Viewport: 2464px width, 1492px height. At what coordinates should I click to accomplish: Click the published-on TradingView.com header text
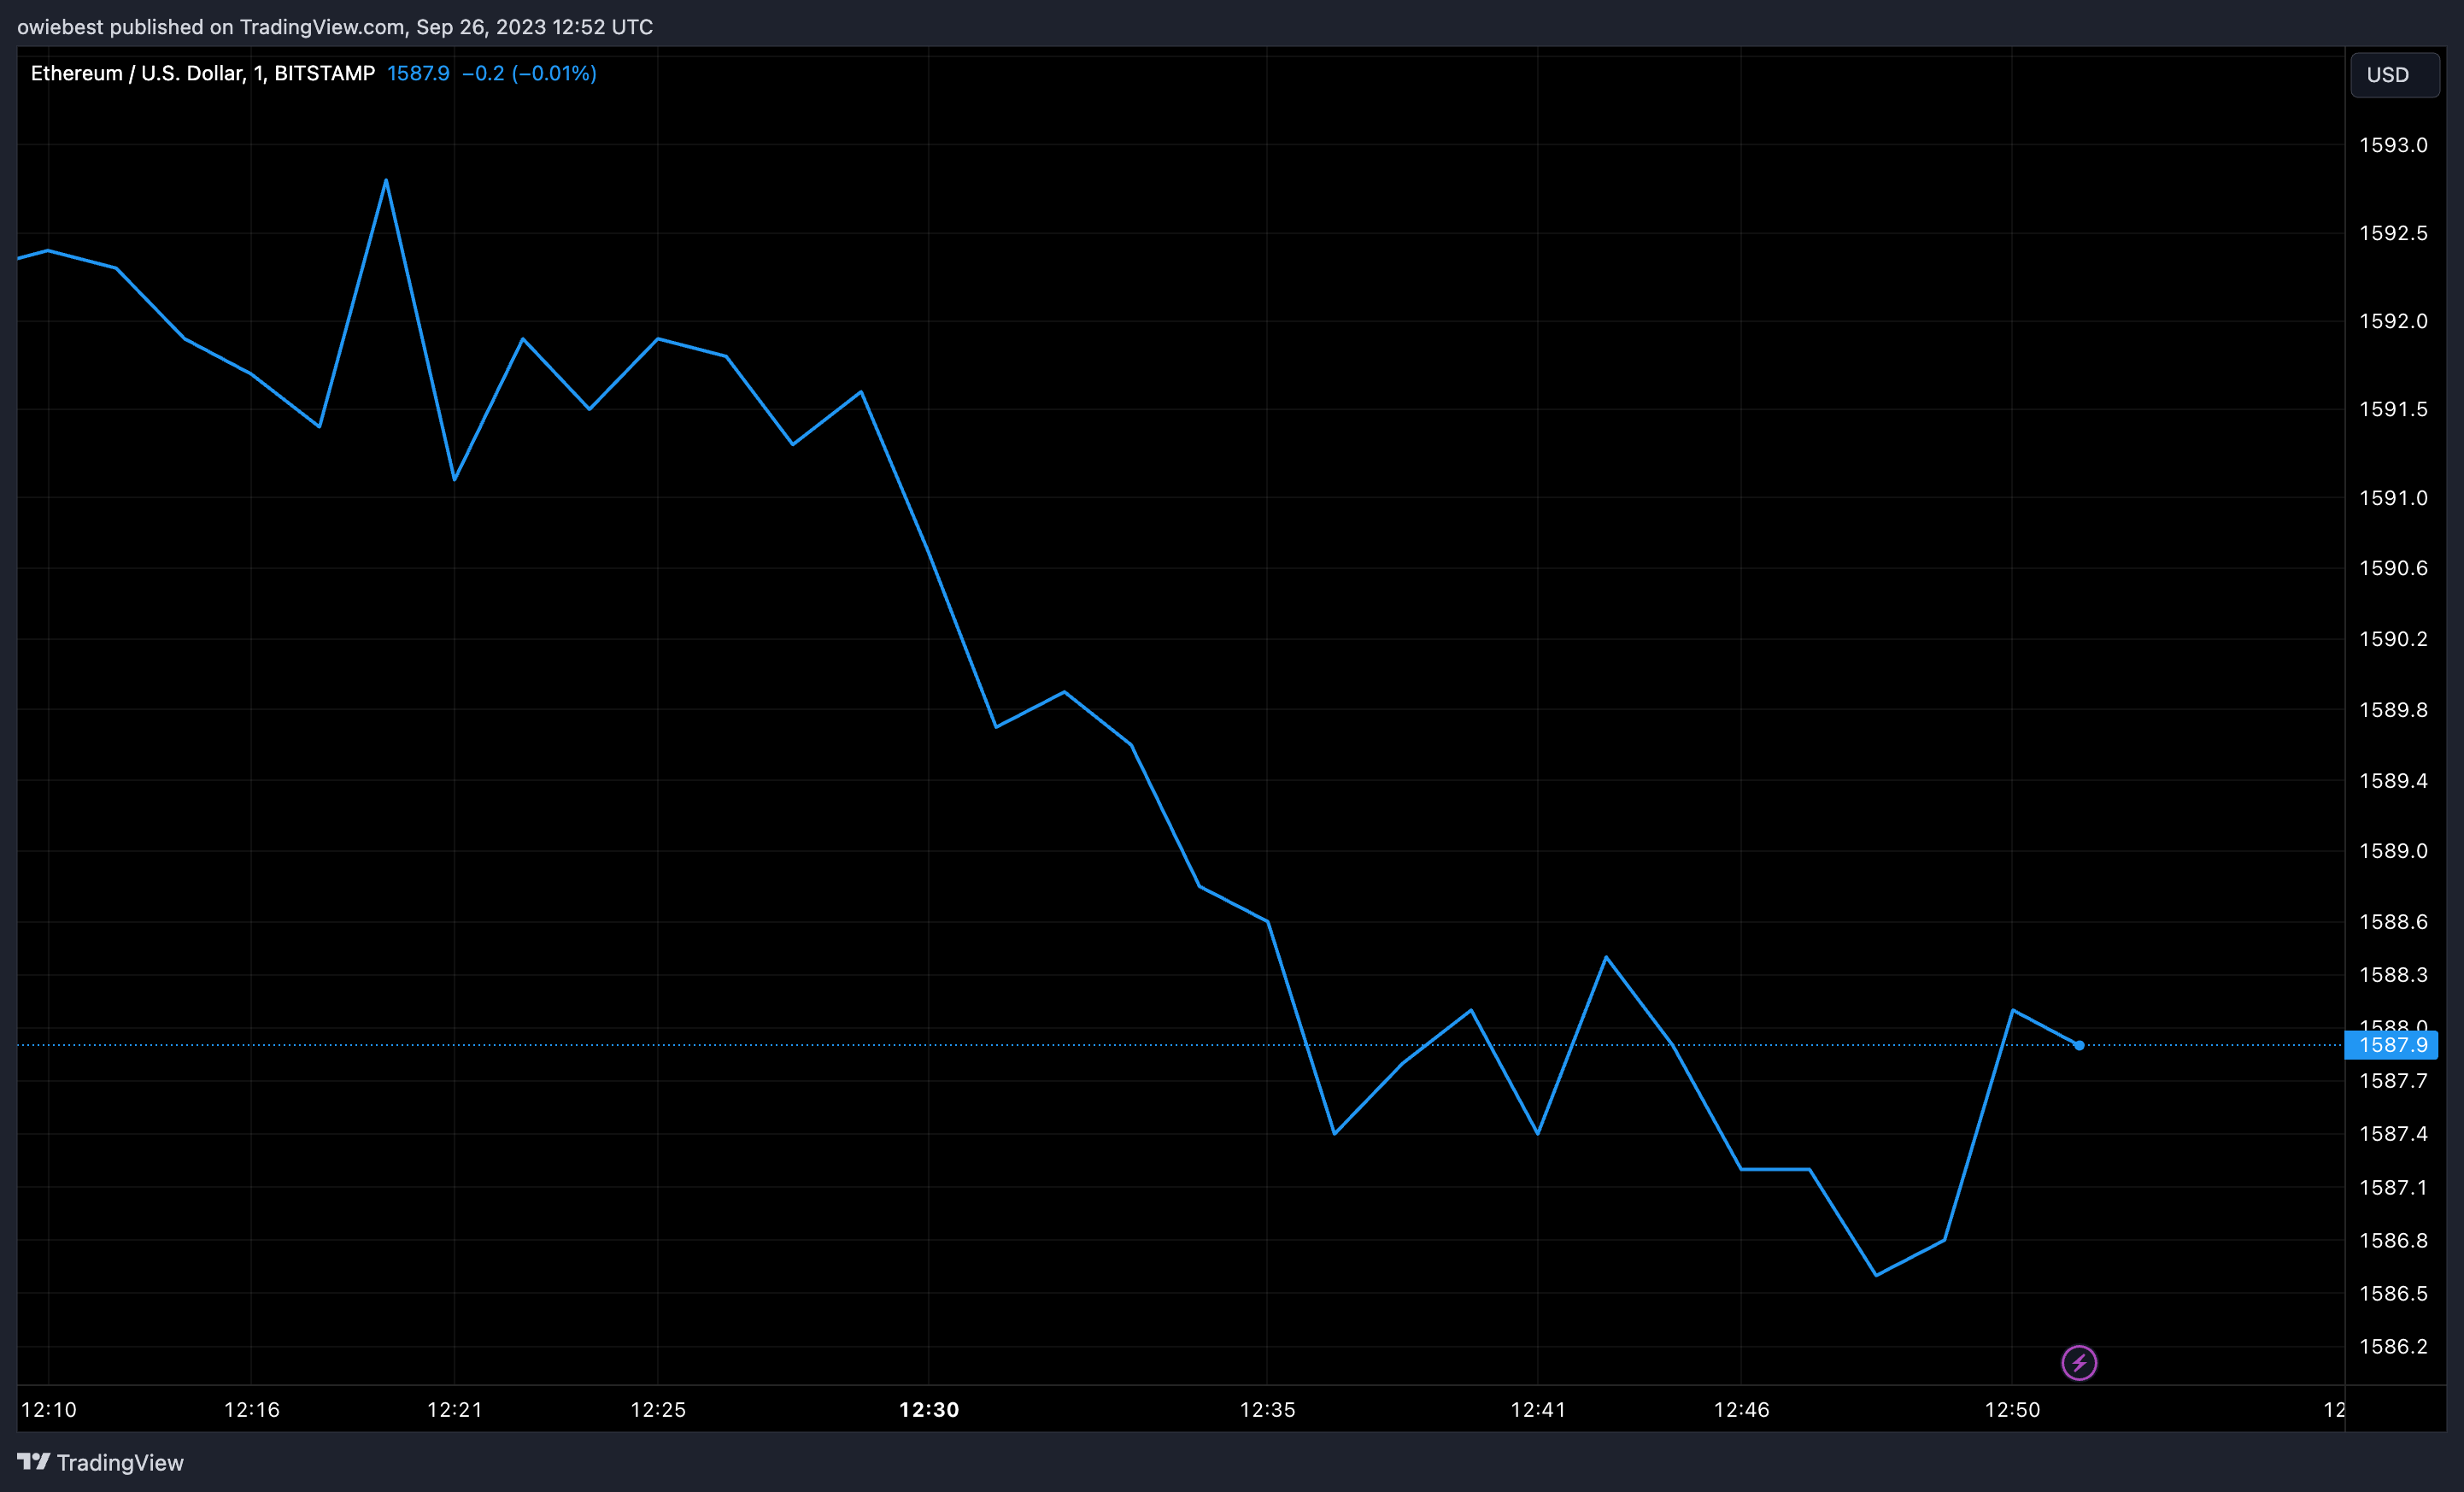pos(335,27)
